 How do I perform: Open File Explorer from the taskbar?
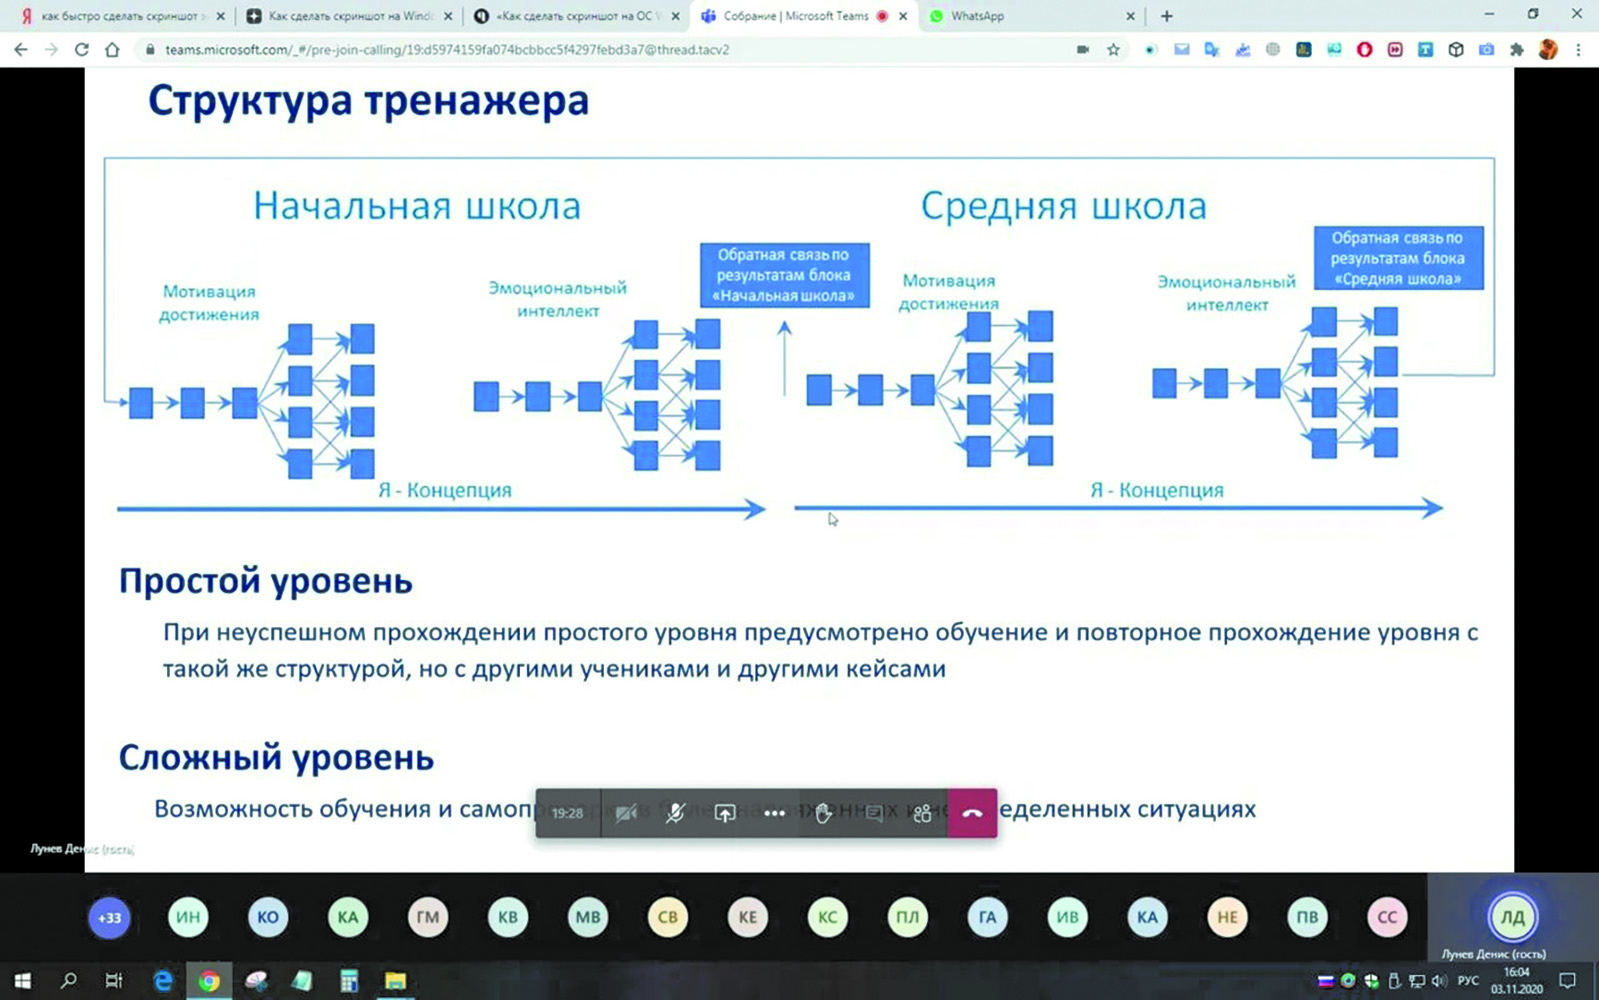click(395, 981)
